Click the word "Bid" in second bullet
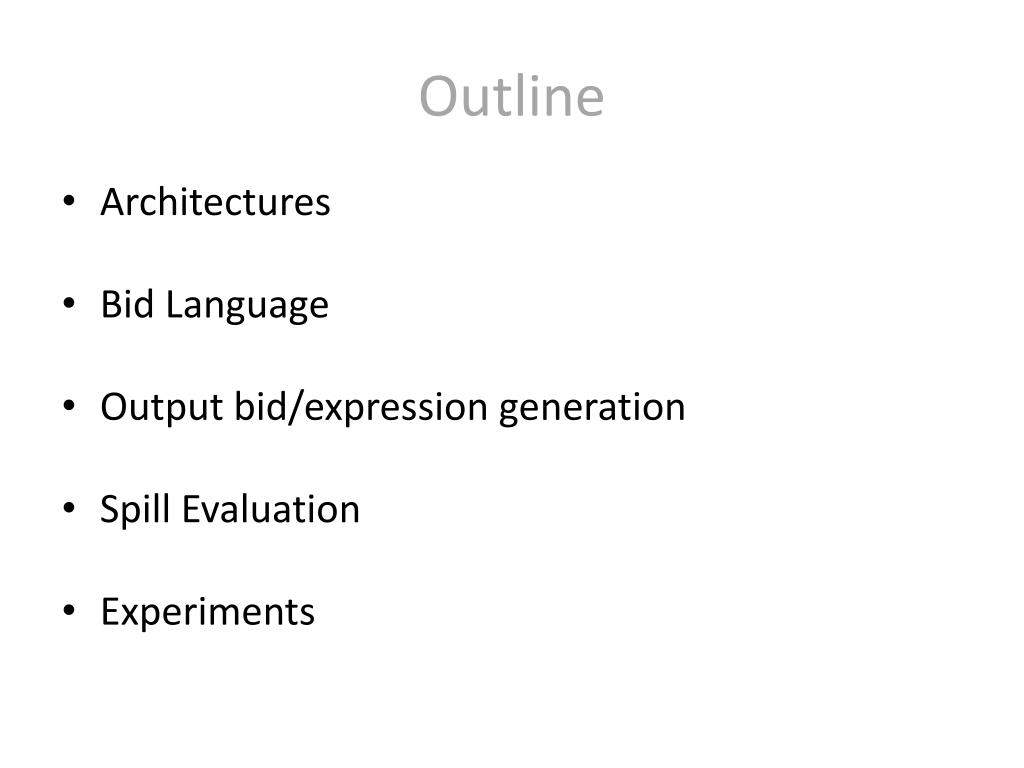 (x=127, y=304)
